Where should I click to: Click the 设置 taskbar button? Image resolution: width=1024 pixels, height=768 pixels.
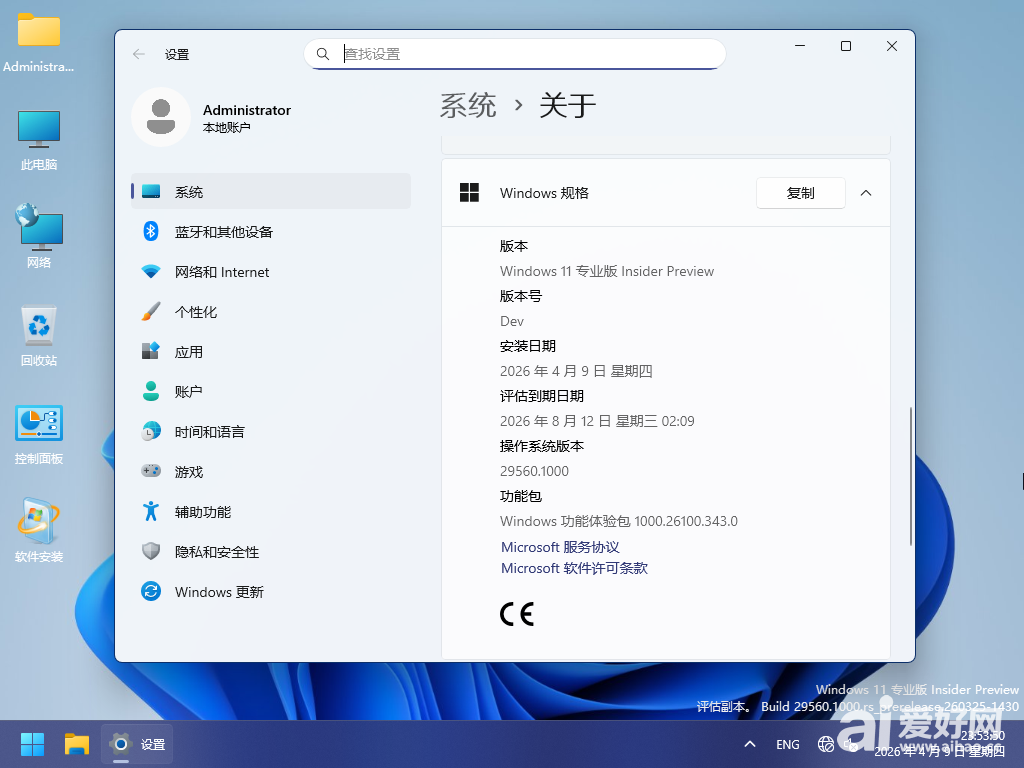click(x=137, y=744)
